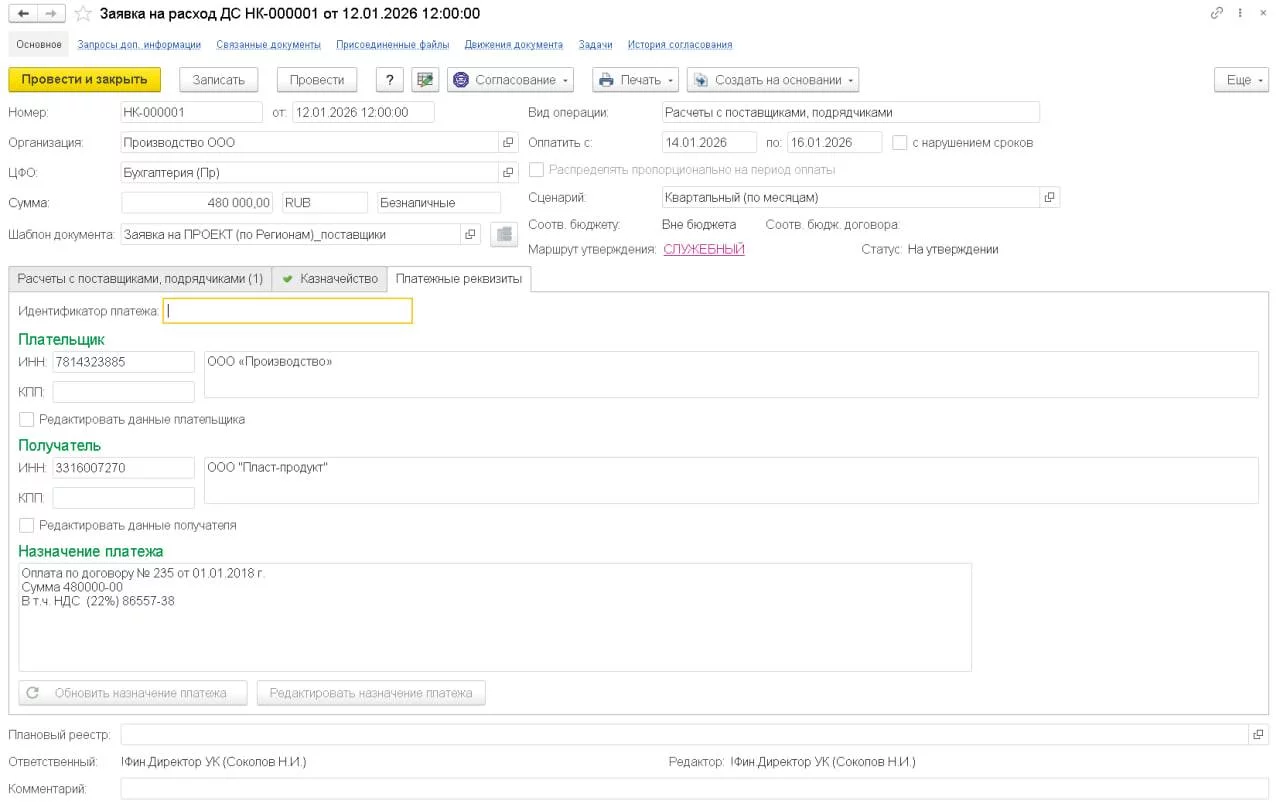Image resolution: width=1280 pixels, height=804 pixels.
Task: Go back with the left arrow button
Action: 23,14
